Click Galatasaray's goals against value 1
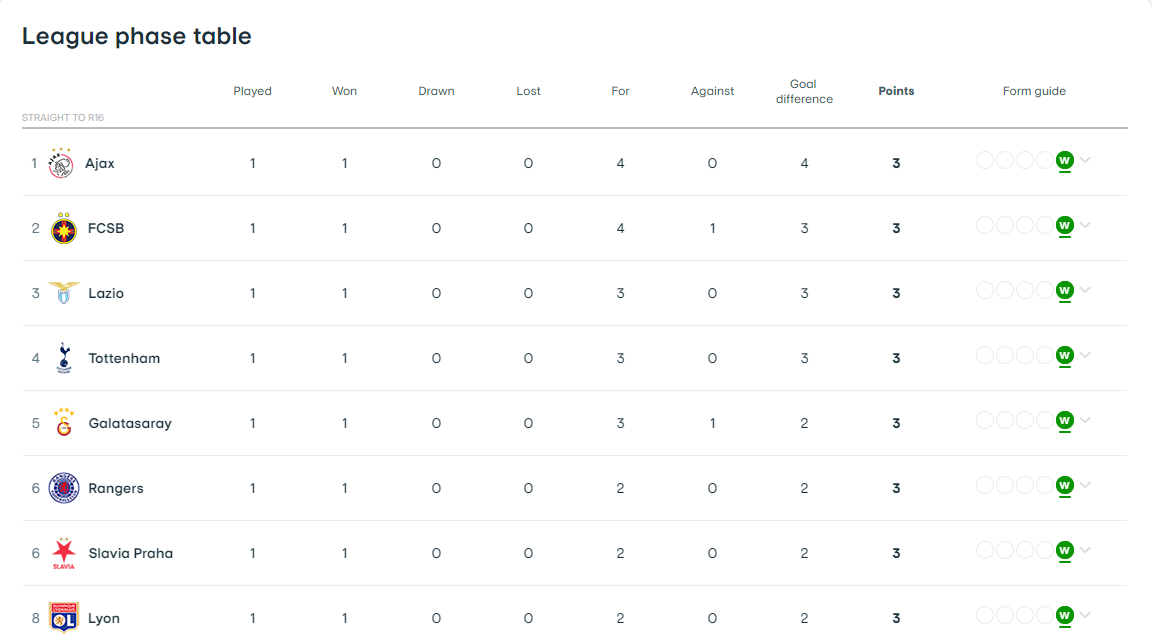1152x644 pixels. coord(713,423)
